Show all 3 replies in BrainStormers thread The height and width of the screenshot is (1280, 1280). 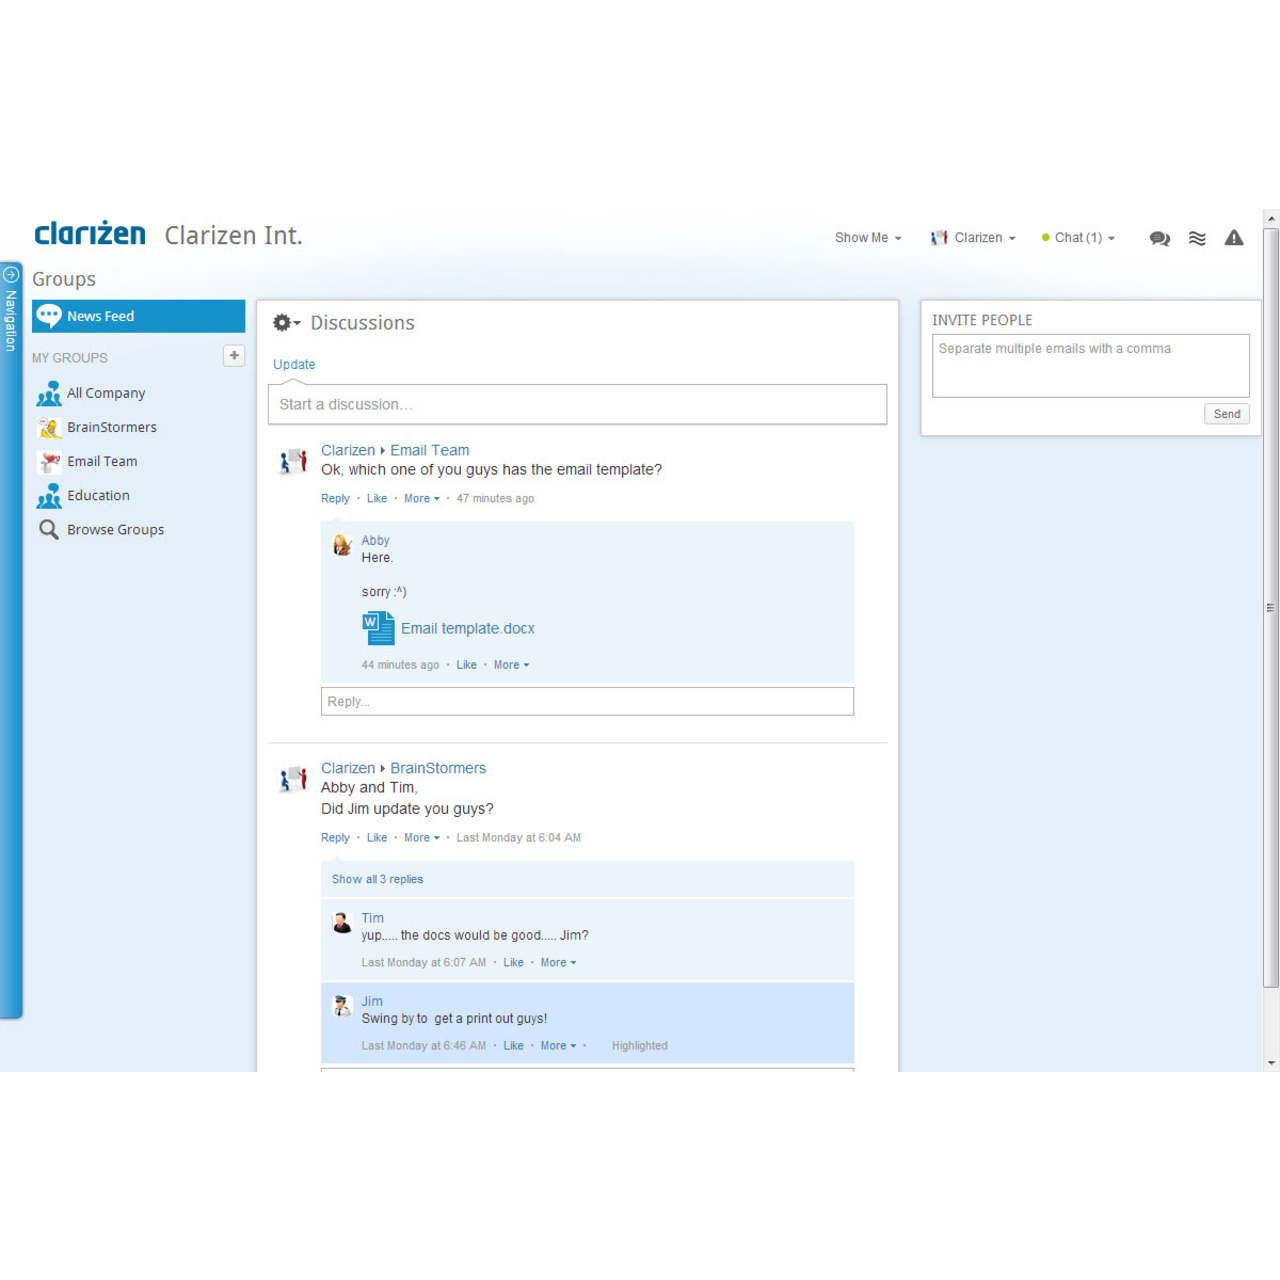(377, 879)
